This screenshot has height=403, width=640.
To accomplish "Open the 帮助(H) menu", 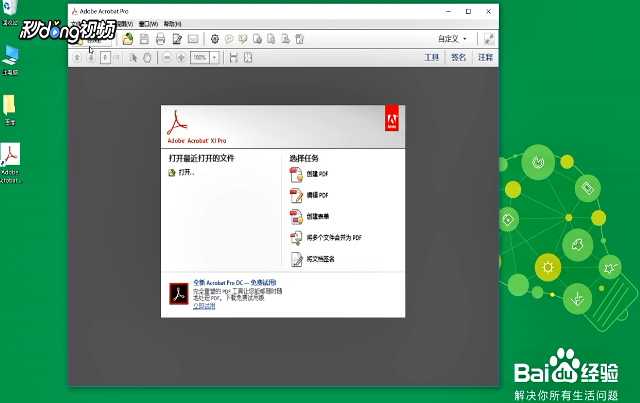I will (173, 24).
